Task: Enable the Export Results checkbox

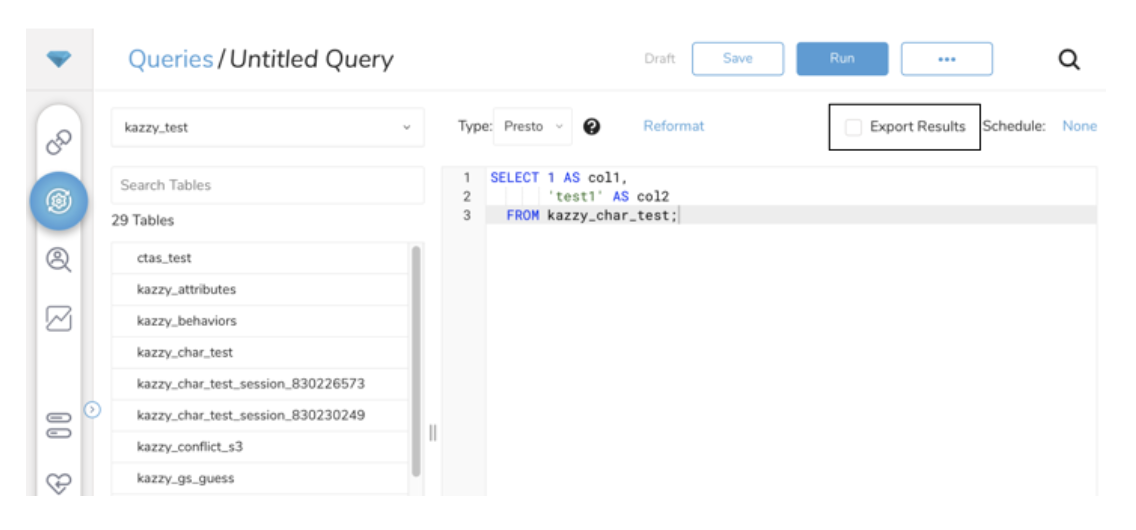Action: click(x=853, y=127)
